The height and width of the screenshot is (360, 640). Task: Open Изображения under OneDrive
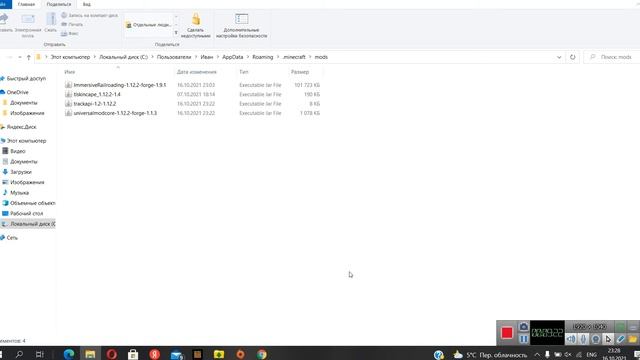coord(27,113)
